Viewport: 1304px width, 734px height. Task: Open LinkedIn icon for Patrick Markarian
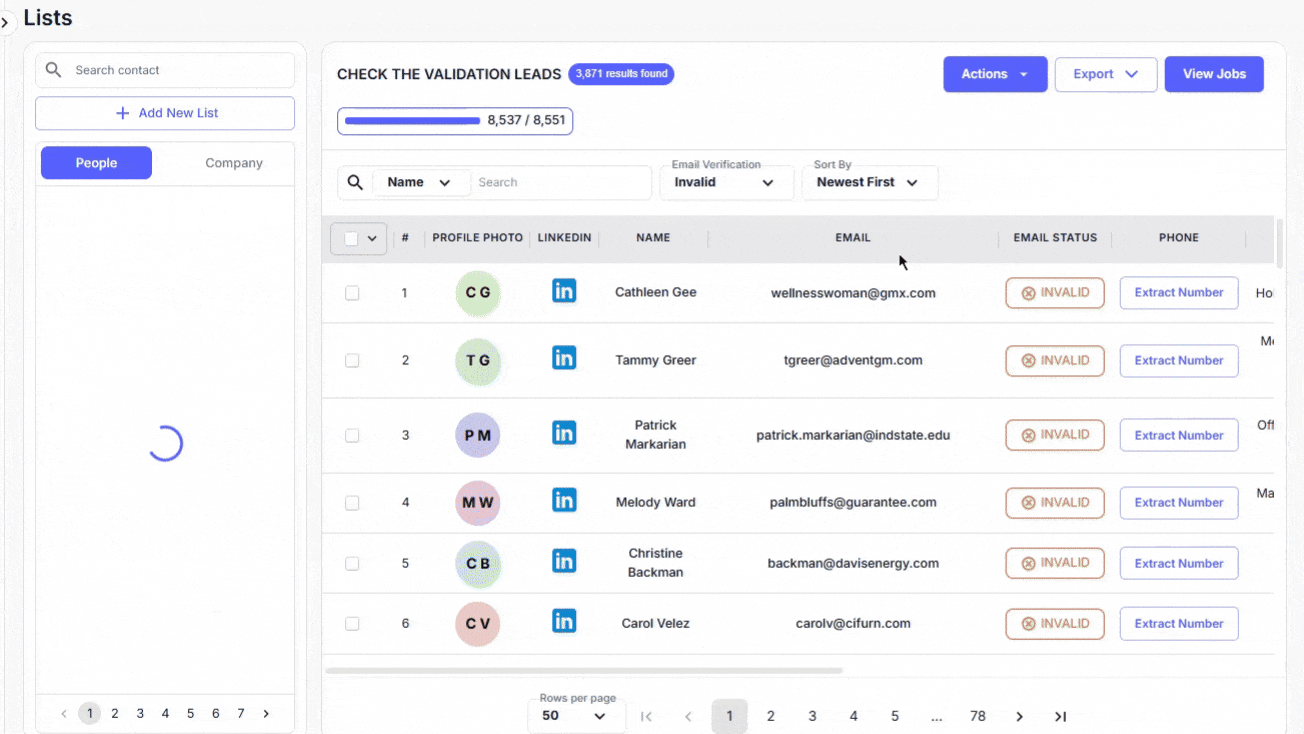pyautogui.click(x=564, y=433)
